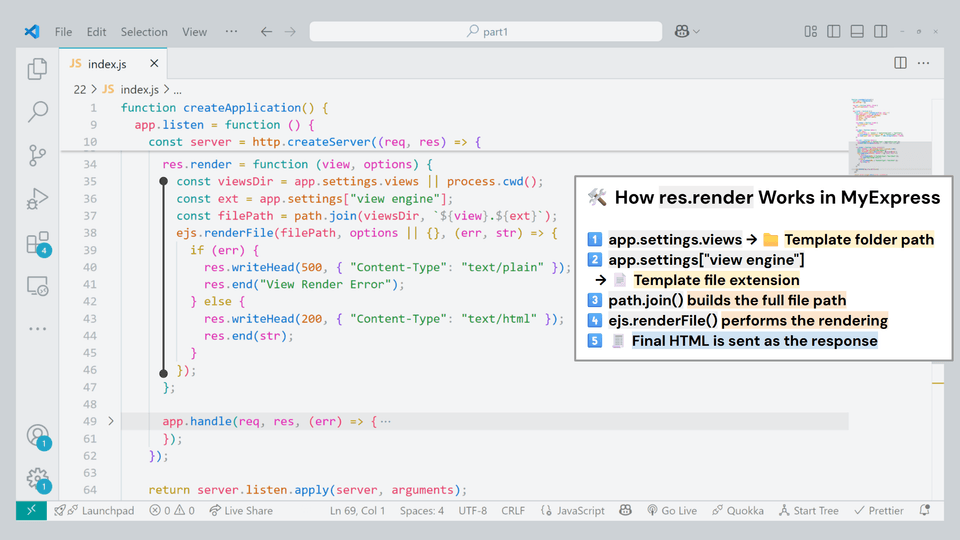Close the index.js tab
This screenshot has height=540, width=960.
[154, 63]
